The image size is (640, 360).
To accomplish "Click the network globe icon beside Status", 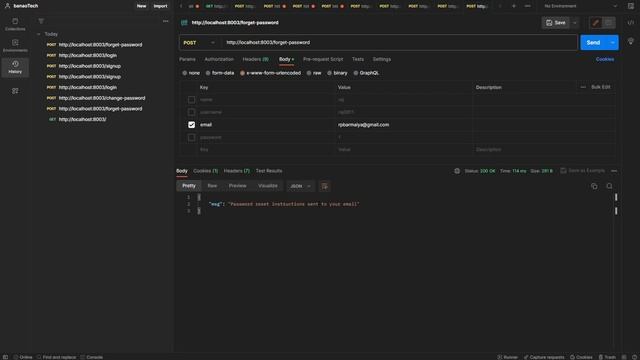I will (457, 171).
